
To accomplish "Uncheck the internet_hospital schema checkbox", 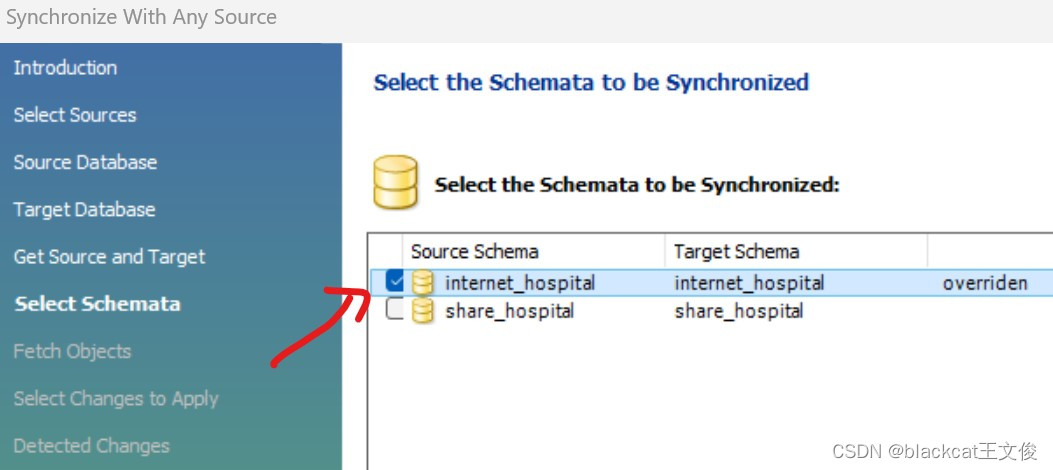I will (x=395, y=283).
